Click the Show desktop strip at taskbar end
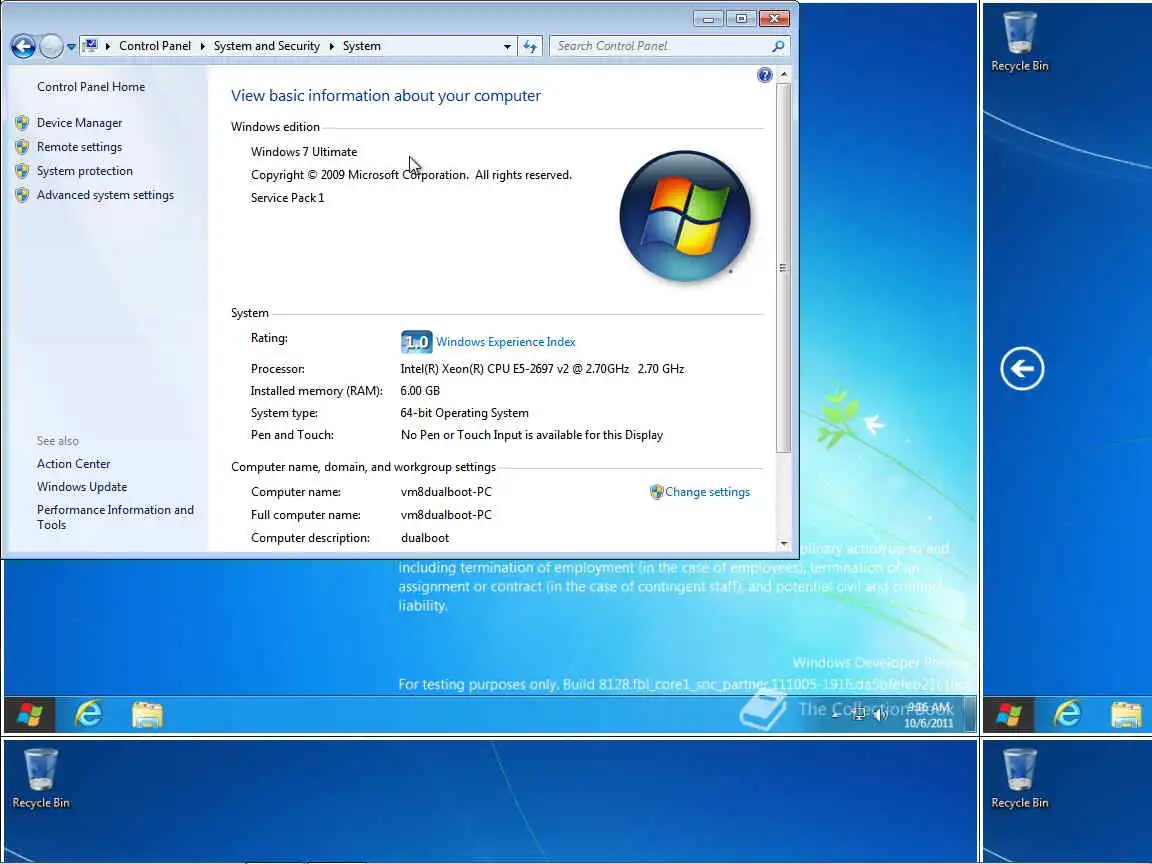This screenshot has height=864, width=1152. point(970,714)
